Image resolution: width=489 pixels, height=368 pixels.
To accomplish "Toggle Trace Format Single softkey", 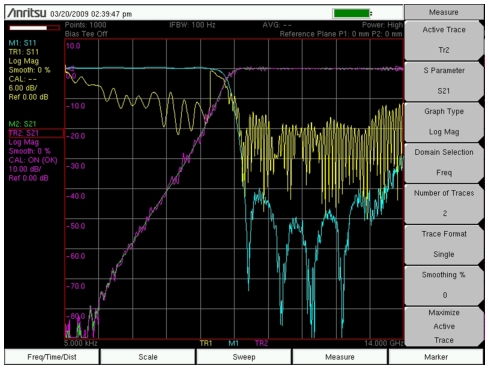I will coord(444,244).
